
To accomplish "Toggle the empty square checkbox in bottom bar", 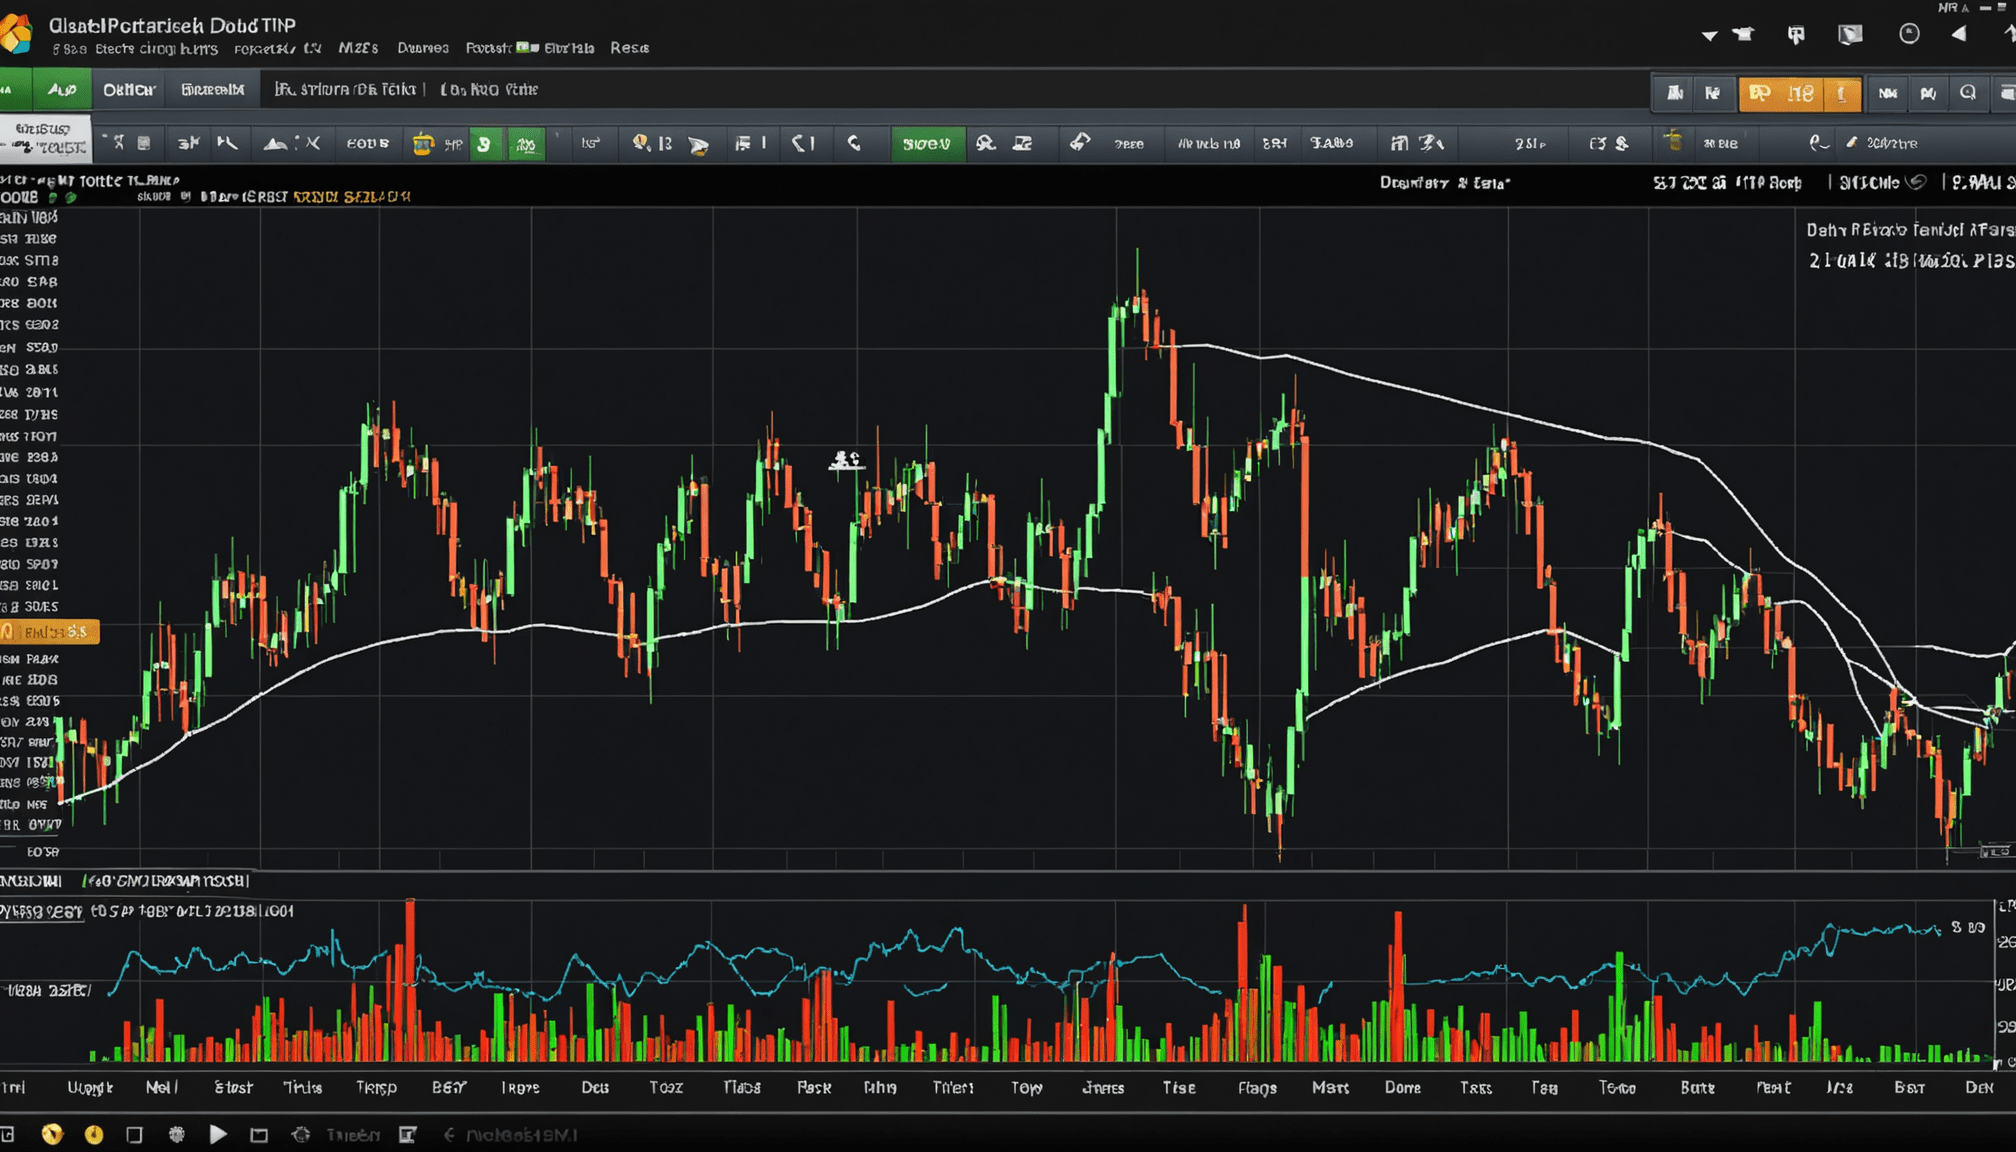I will click(134, 1134).
